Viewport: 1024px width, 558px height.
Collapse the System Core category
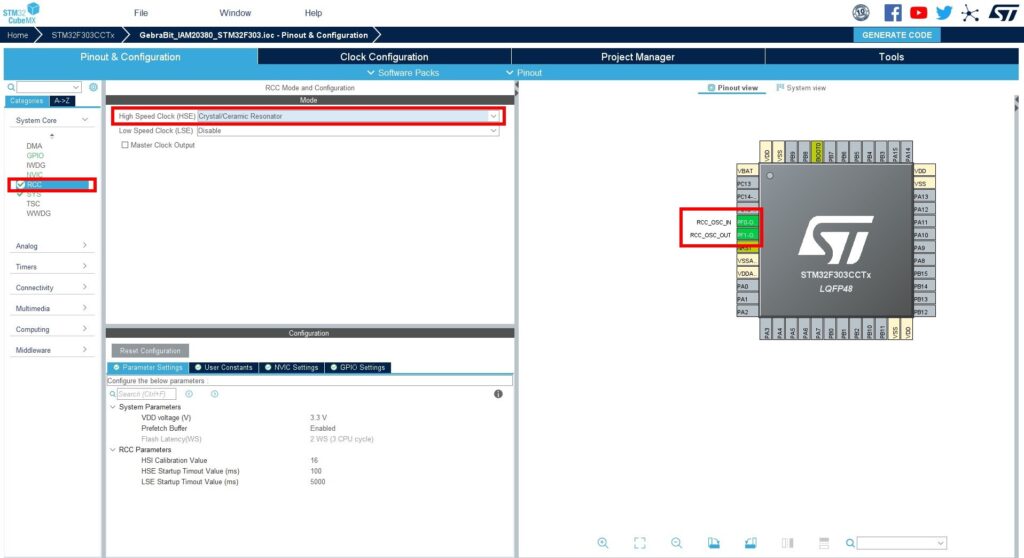85,120
